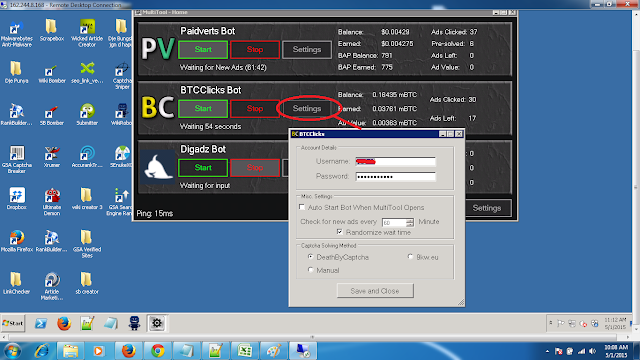Image resolution: width=640 pixels, height=360 pixels.
Task: Select the Dropbox desktop shortcut
Action: pyautogui.click(x=16, y=199)
